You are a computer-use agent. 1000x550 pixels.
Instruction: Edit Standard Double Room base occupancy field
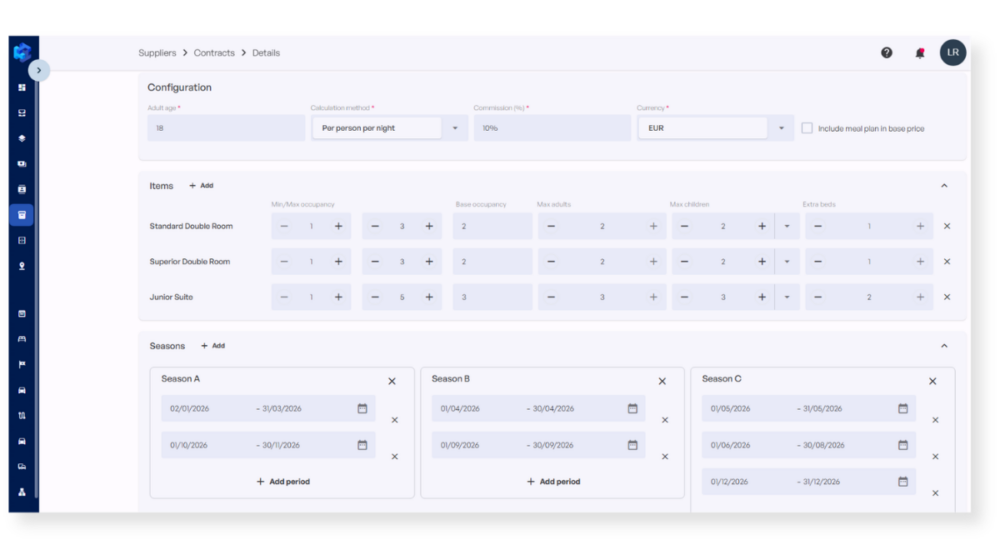492,226
